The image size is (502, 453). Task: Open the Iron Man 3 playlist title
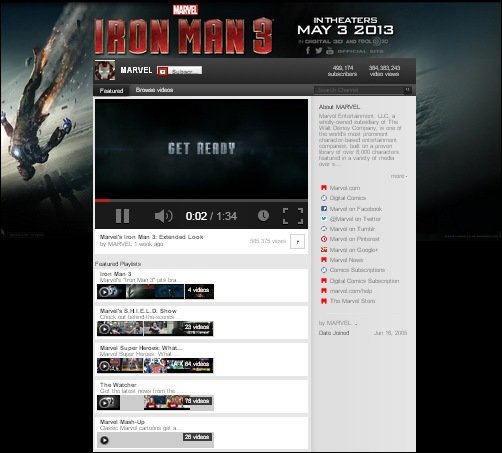point(115,274)
